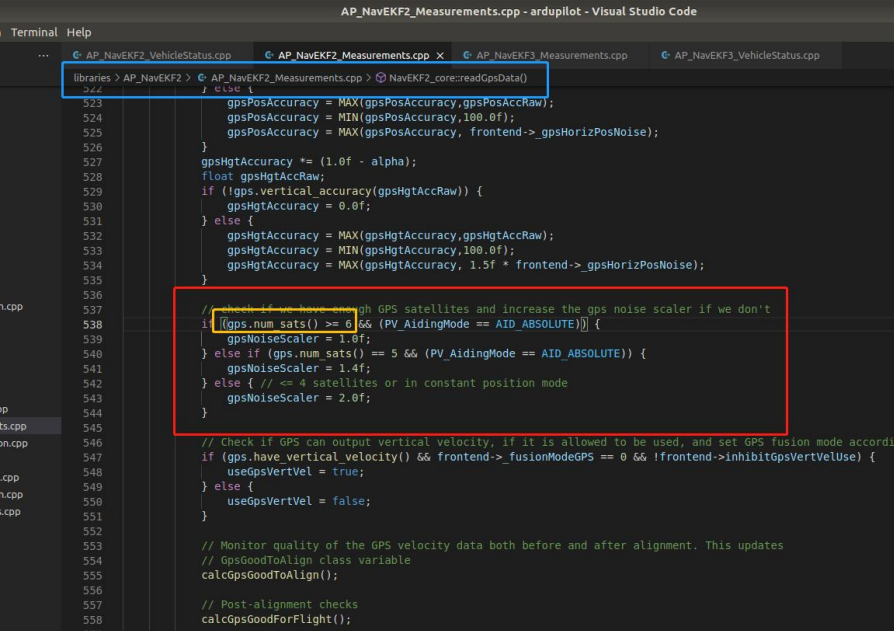Viewport: 894px width, 631px height.
Task: Open the libraries breadcrumb segment
Action: click(92, 78)
